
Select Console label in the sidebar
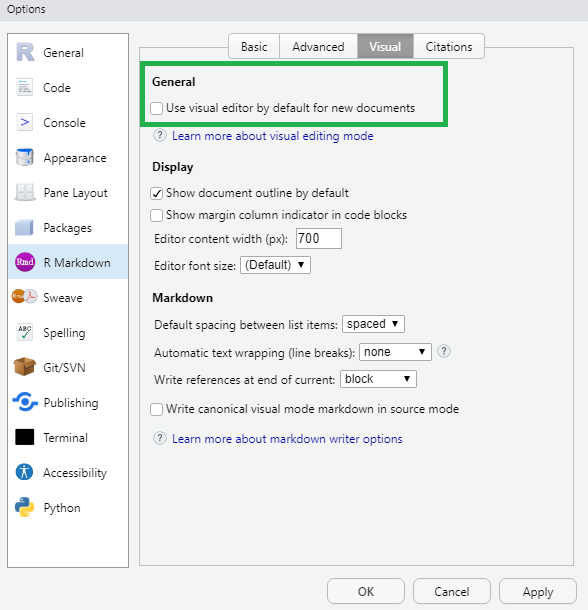[x=64, y=123]
